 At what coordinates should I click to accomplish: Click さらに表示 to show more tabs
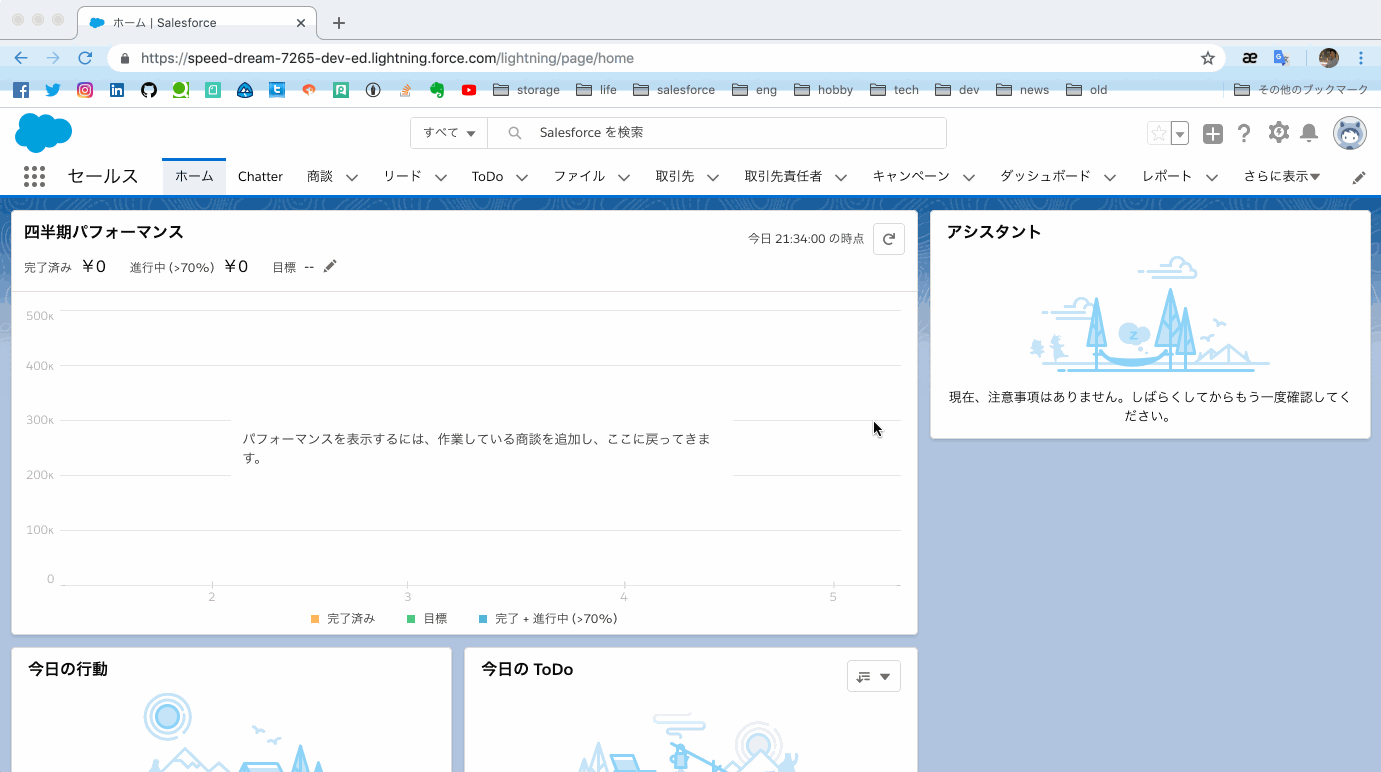pyautogui.click(x=1281, y=176)
